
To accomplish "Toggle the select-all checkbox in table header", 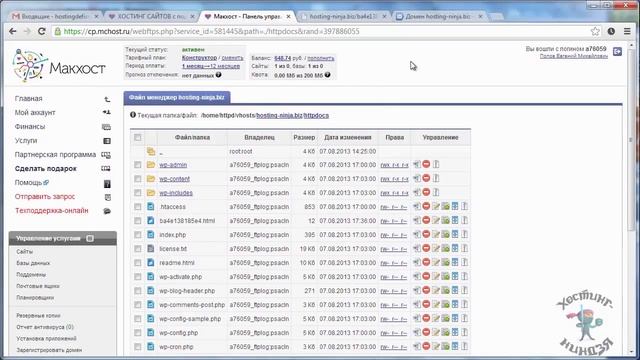I will [x=138, y=138].
